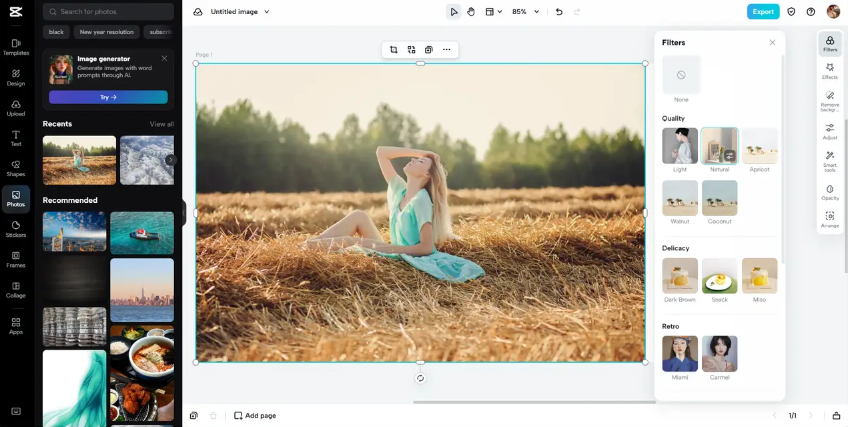The image size is (848, 427).
Task: Open the Design sidebar panel
Action: 16,77
